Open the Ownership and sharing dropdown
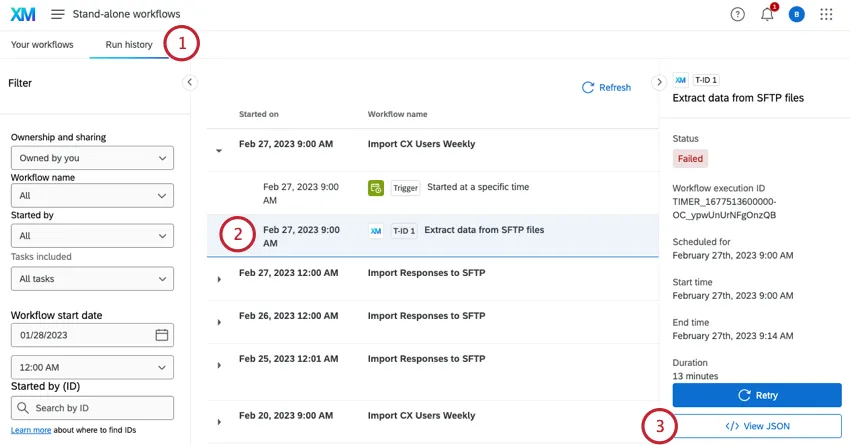 click(x=92, y=158)
